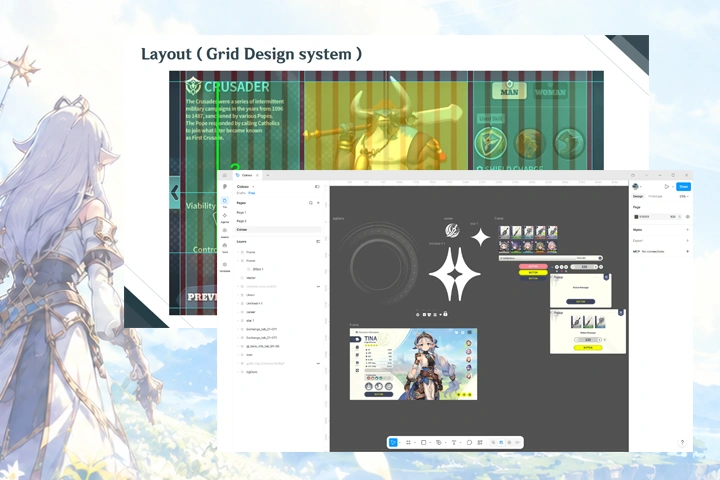The height and width of the screenshot is (480, 720).
Task: Click the page background color swatch
Action: 636,216
